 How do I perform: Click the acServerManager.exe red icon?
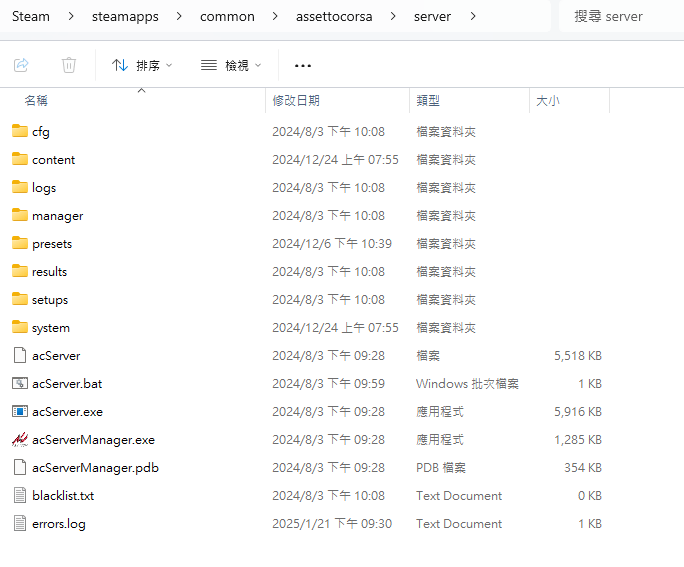coord(20,439)
